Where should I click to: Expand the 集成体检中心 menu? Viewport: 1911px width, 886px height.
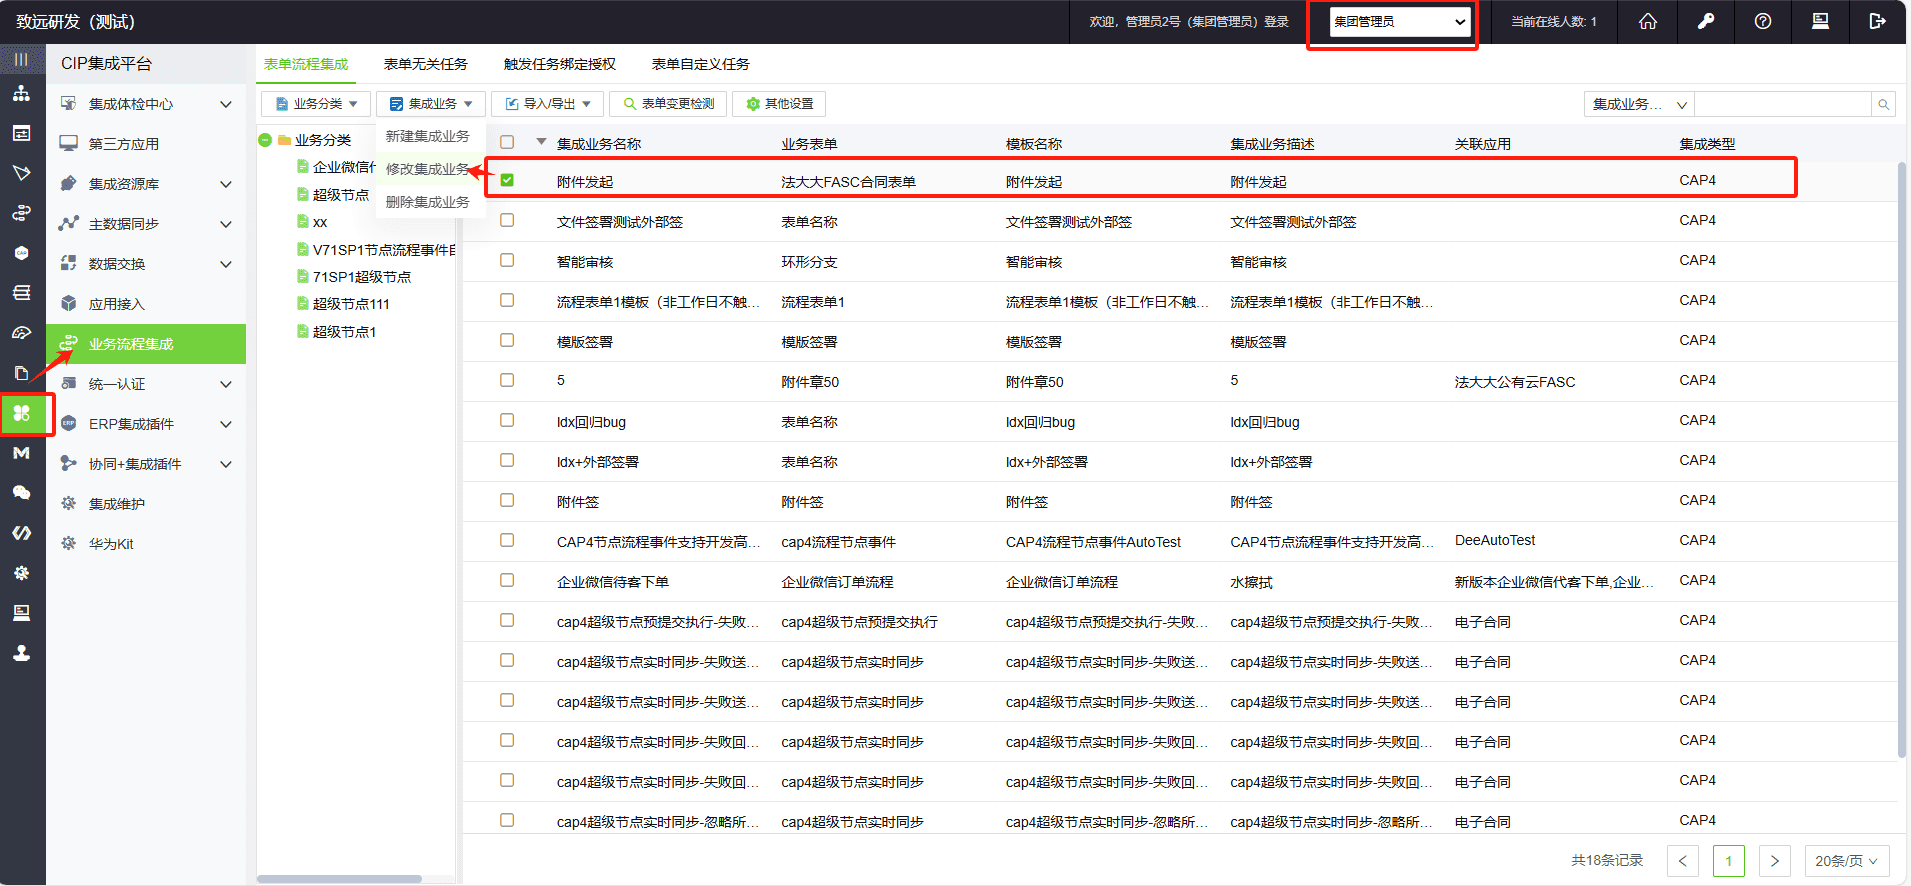[x=146, y=104]
